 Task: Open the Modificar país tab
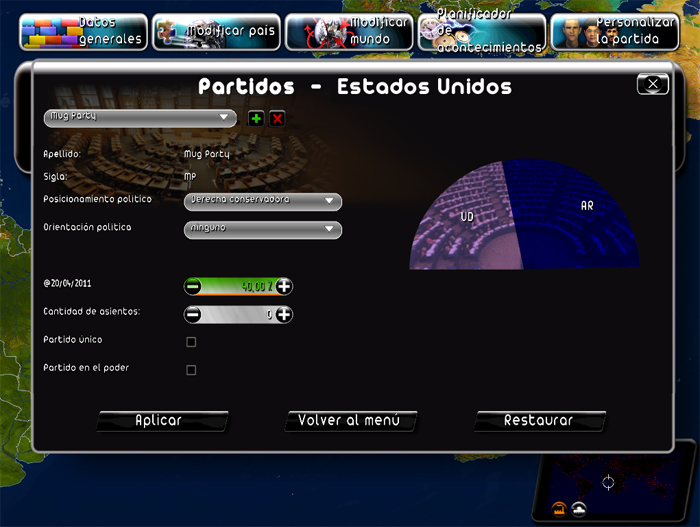coord(217,32)
